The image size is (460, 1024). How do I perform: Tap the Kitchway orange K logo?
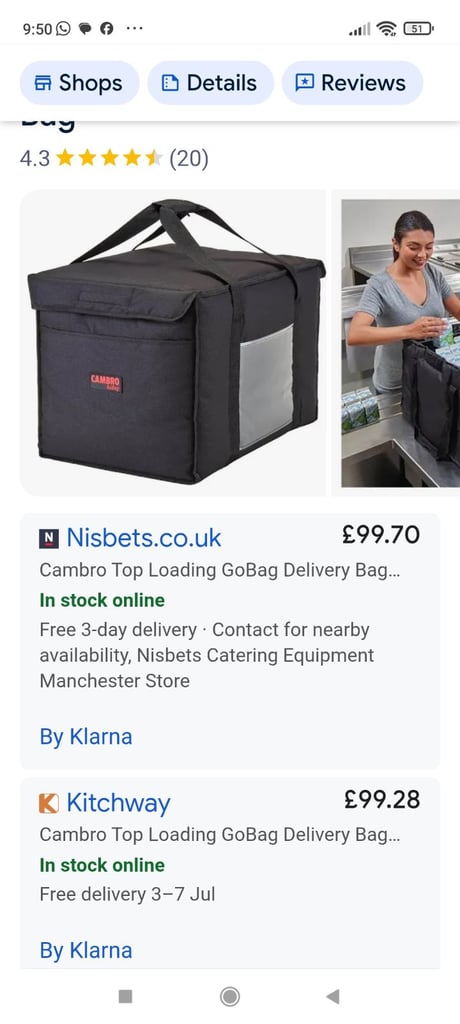(49, 803)
